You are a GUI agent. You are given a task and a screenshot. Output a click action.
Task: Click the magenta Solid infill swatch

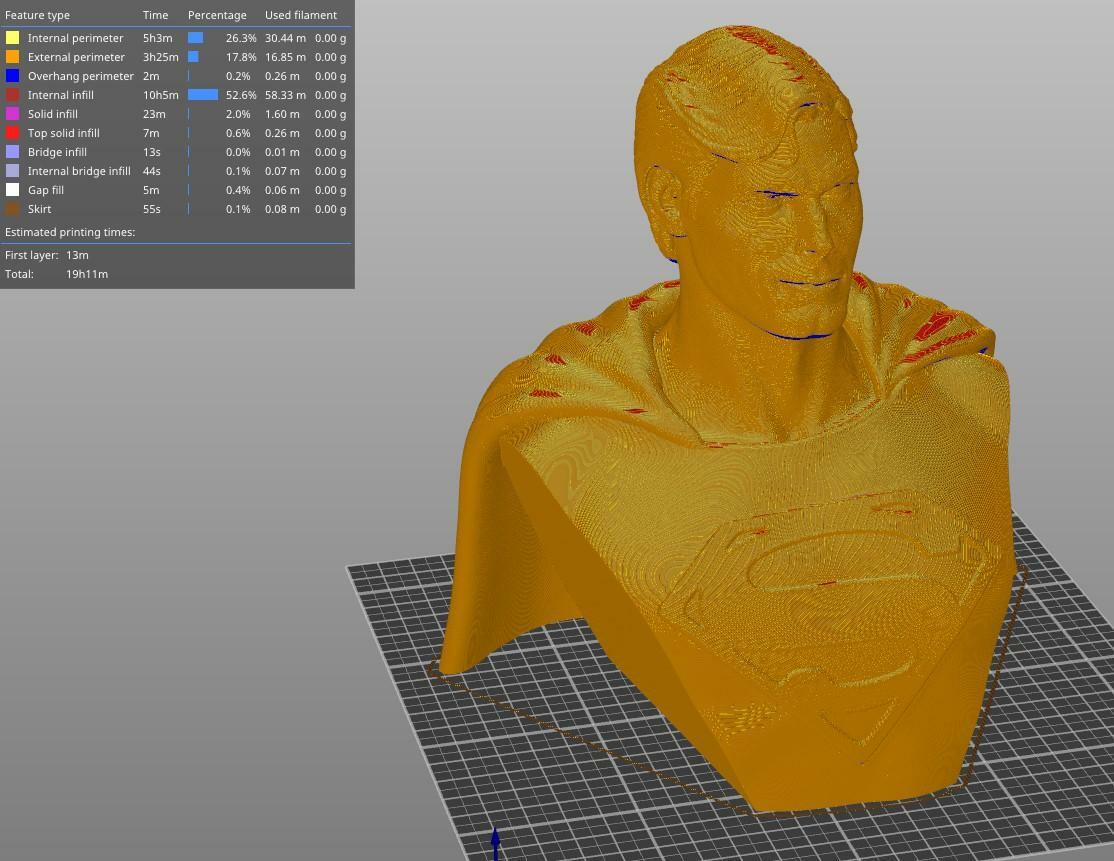click(x=12, y=114)
